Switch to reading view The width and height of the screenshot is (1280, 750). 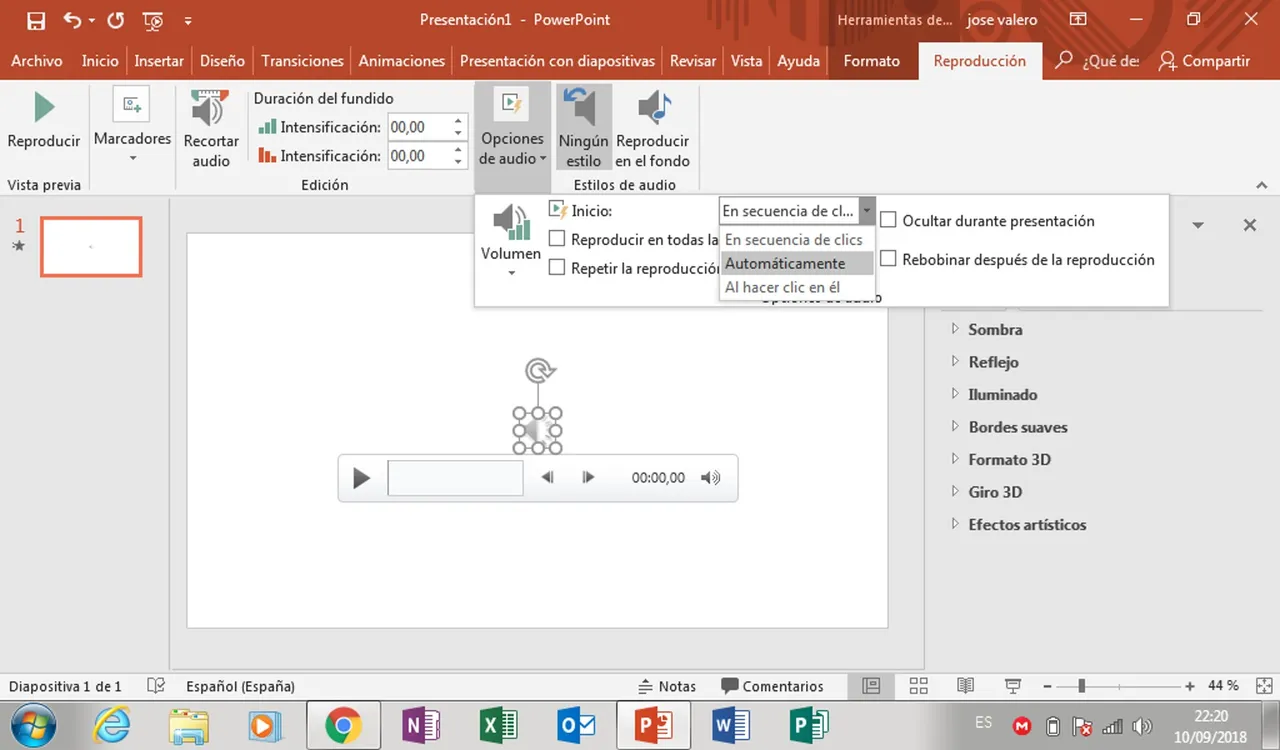965,686
